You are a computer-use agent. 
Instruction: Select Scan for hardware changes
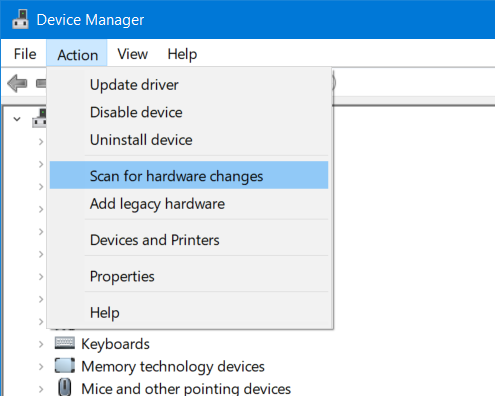point(189,175)
